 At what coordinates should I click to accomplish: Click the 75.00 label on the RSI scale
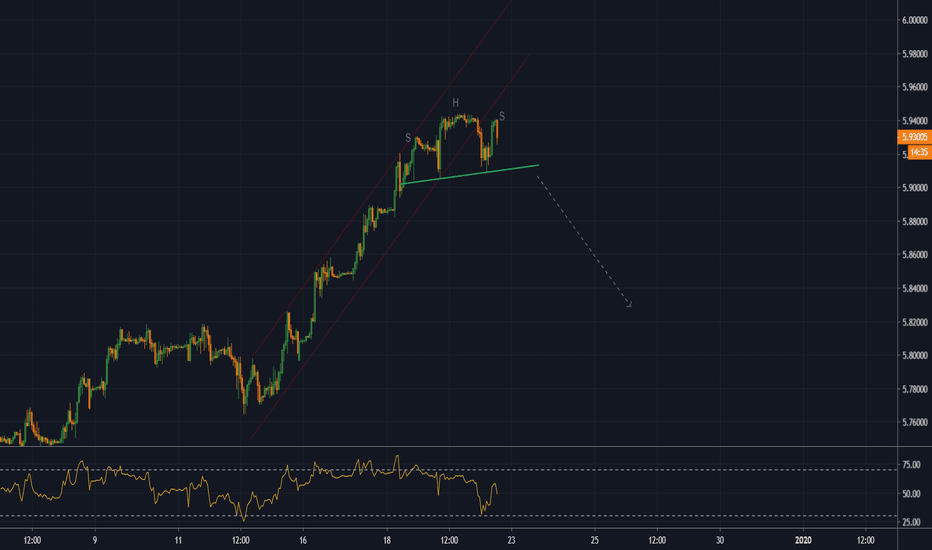911,465
